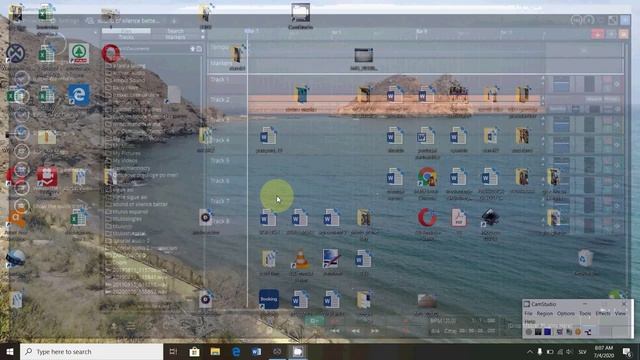640x360 pixels.
Task: Select Track 1 header in timeline
Action: click(x=220, y=80)
